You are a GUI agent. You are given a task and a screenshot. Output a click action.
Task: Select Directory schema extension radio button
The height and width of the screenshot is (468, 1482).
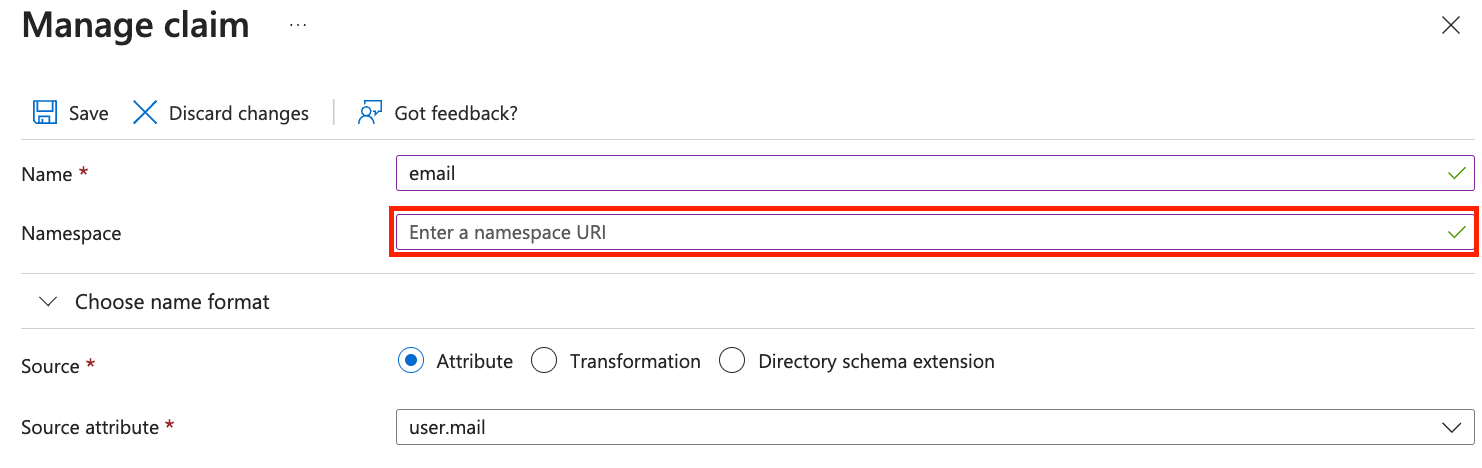tap(732, 361)
